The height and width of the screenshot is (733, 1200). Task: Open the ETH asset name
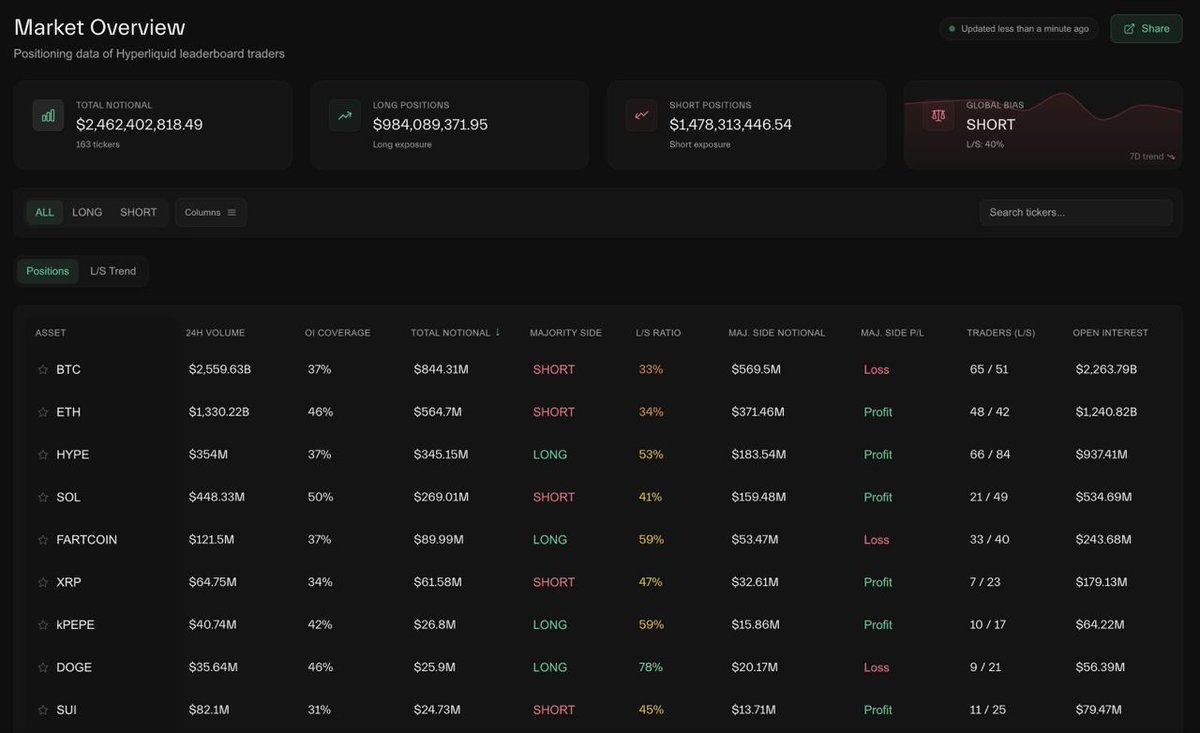pyautogui.click(x=68, y=412)
